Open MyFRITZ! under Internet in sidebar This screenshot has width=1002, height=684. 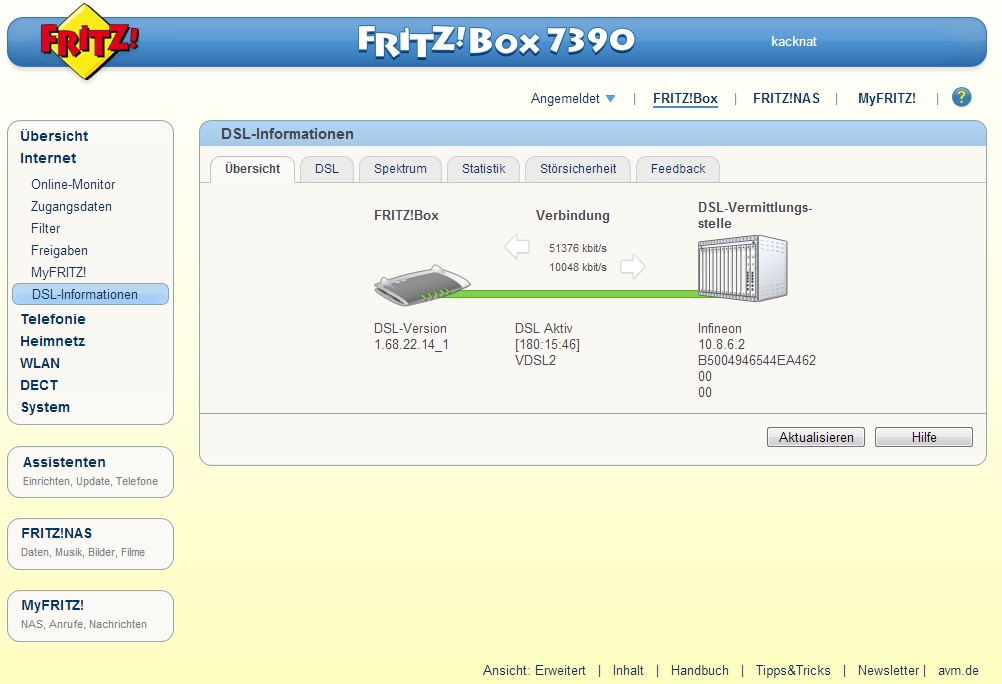point(58,272)
